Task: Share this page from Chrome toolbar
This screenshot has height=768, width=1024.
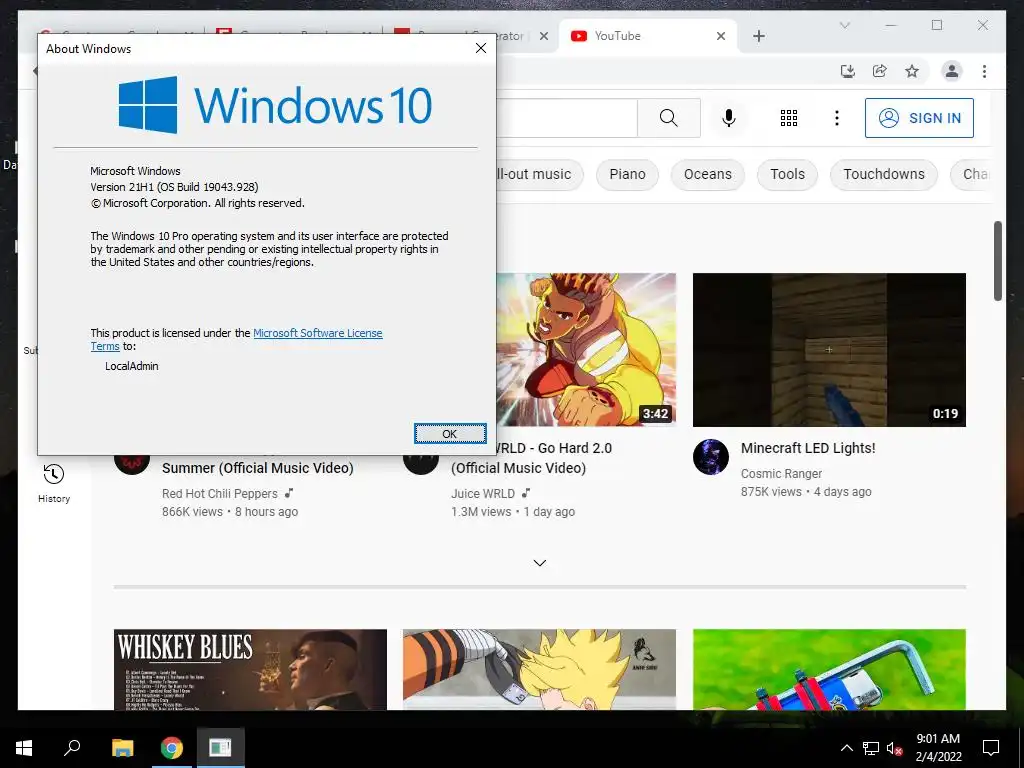Action: [x=880, y=71]
